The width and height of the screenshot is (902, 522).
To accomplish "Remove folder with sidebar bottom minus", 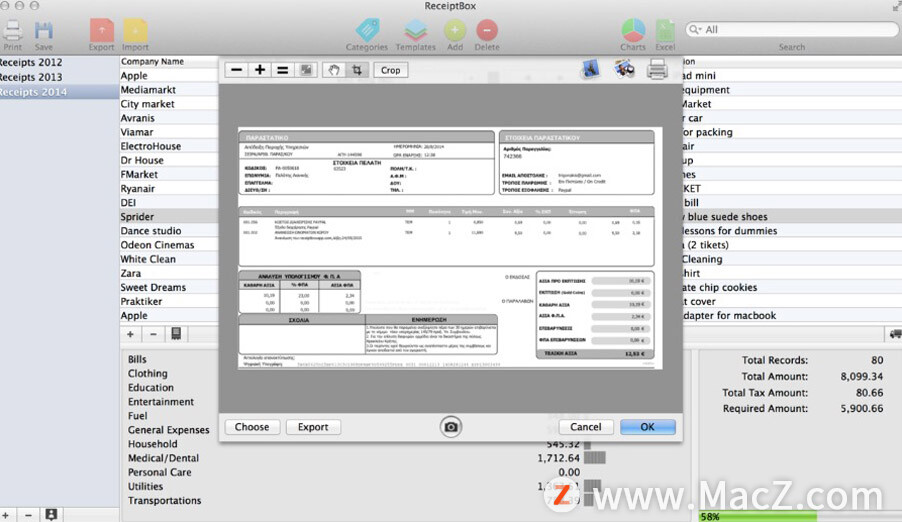I will tap(28, 515).
